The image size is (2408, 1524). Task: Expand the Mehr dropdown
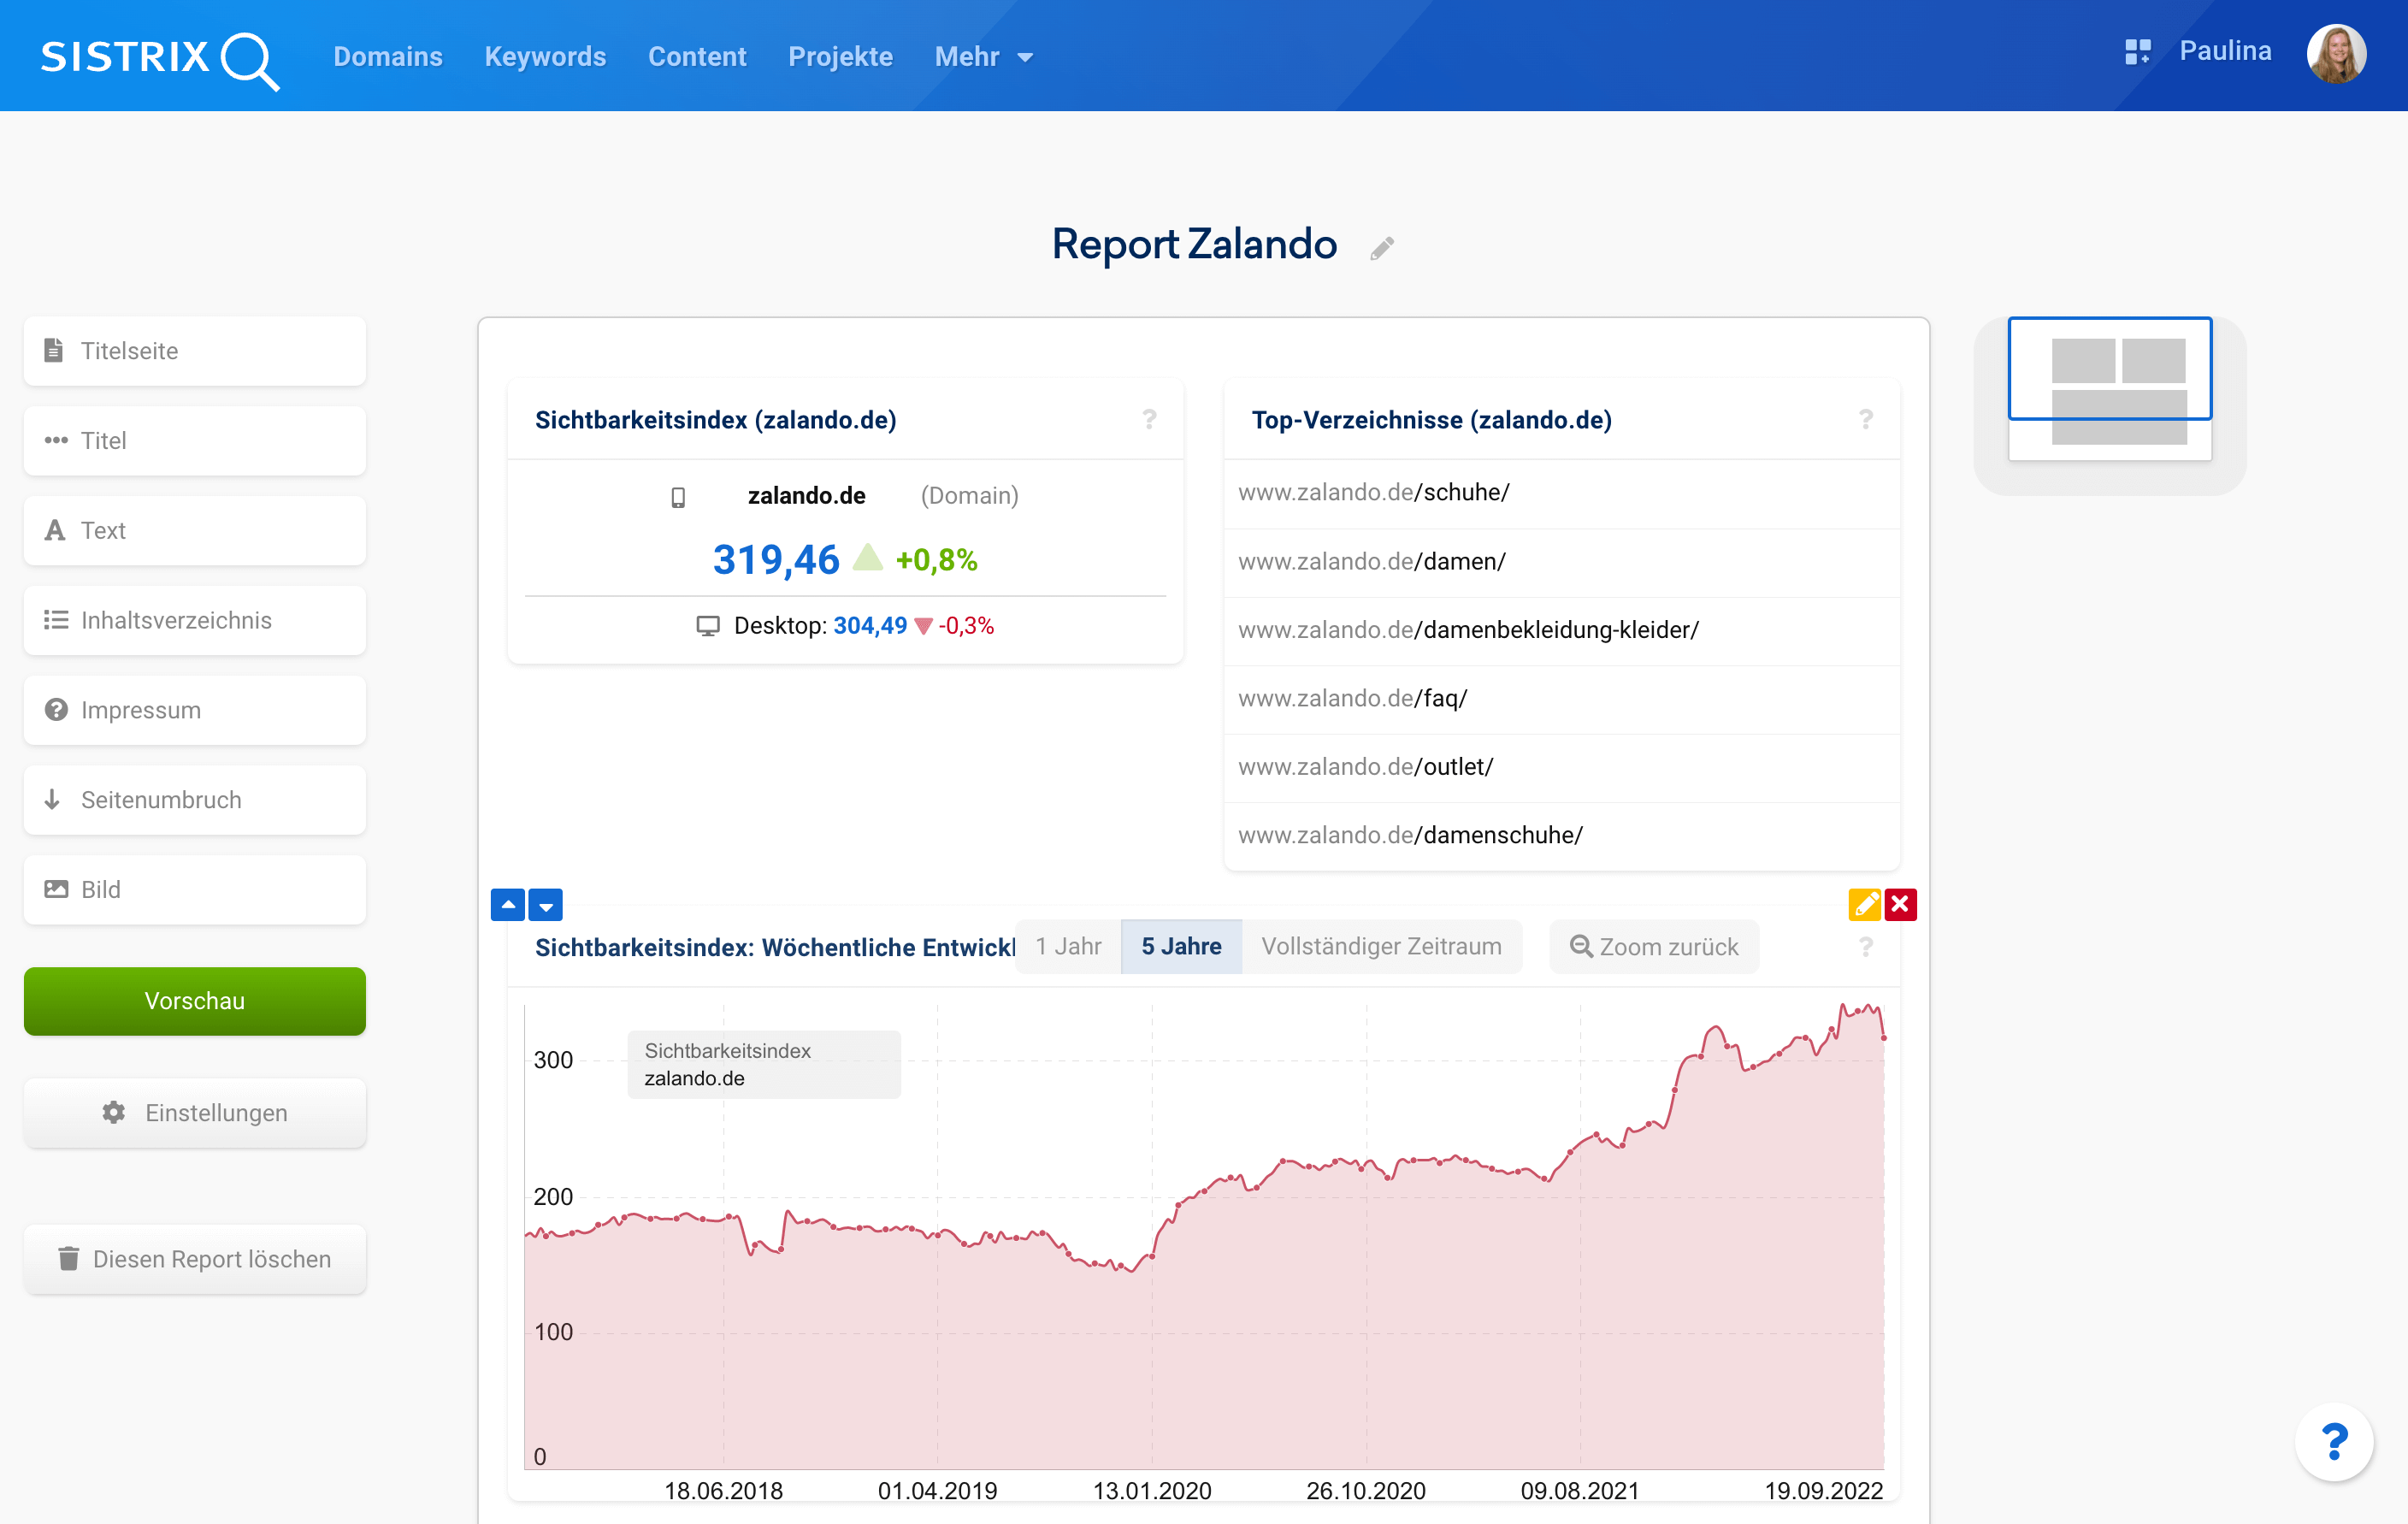983,57
